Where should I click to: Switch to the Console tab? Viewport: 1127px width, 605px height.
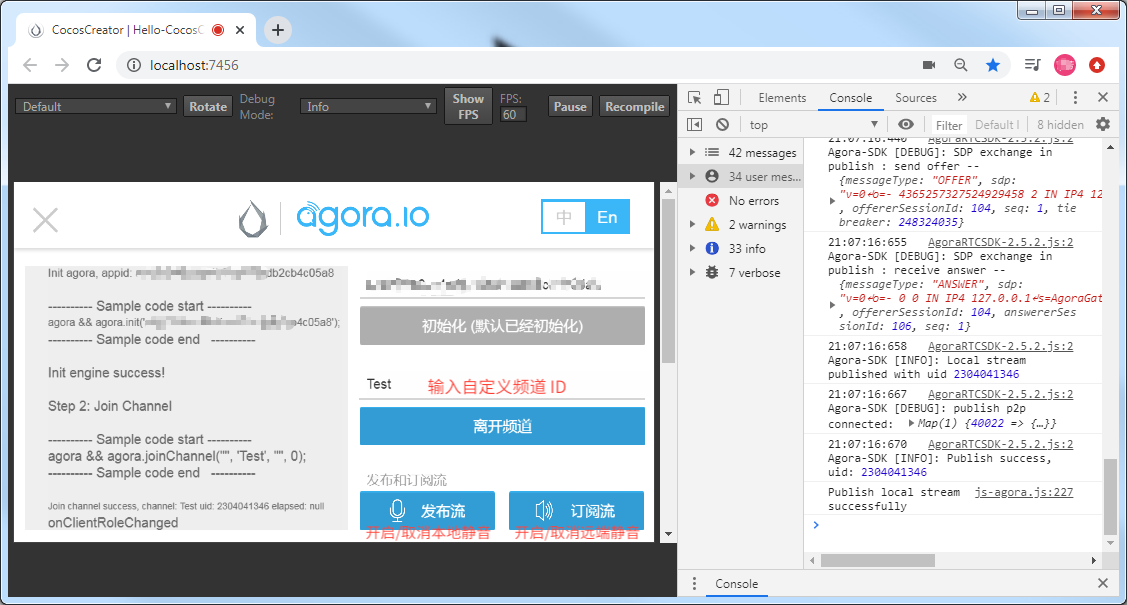pyautogui.click(x=850, y=98)
